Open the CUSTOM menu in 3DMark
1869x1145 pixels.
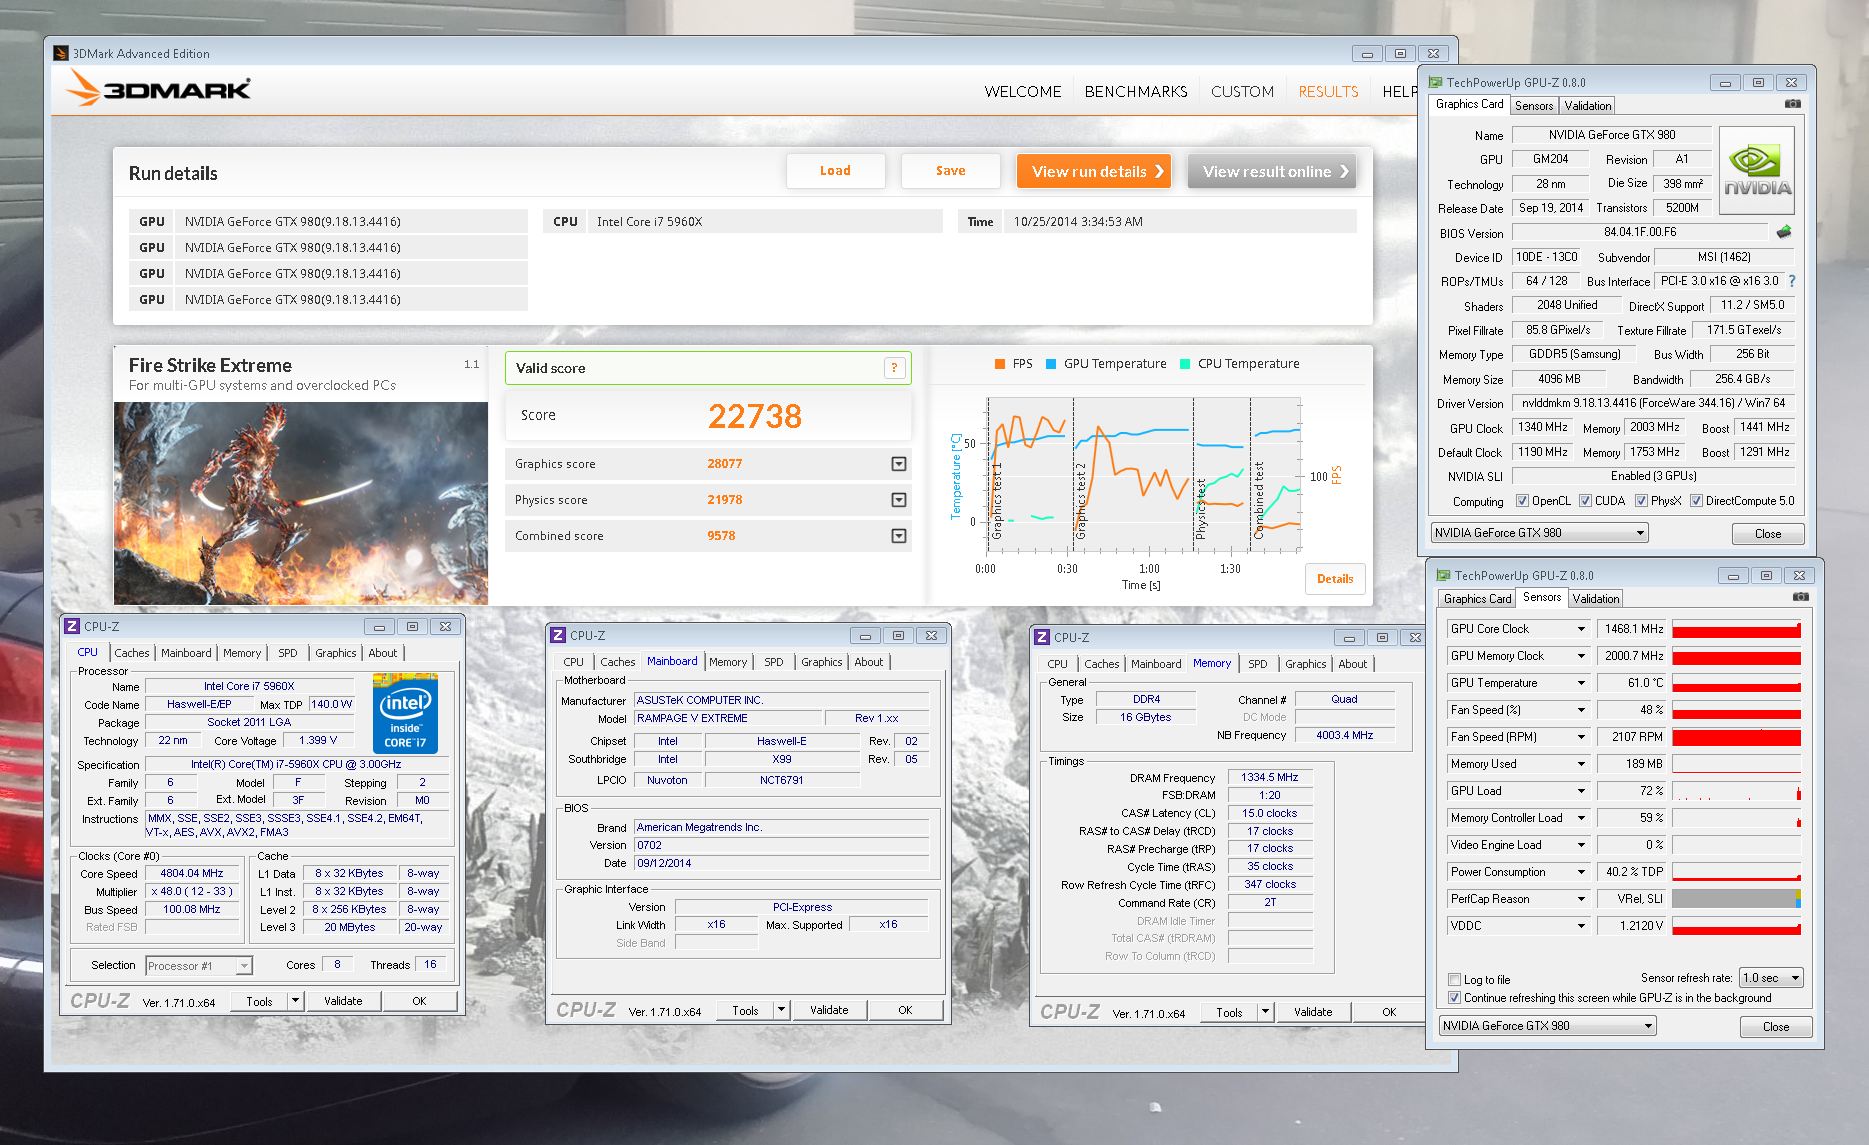[1242, 91]
